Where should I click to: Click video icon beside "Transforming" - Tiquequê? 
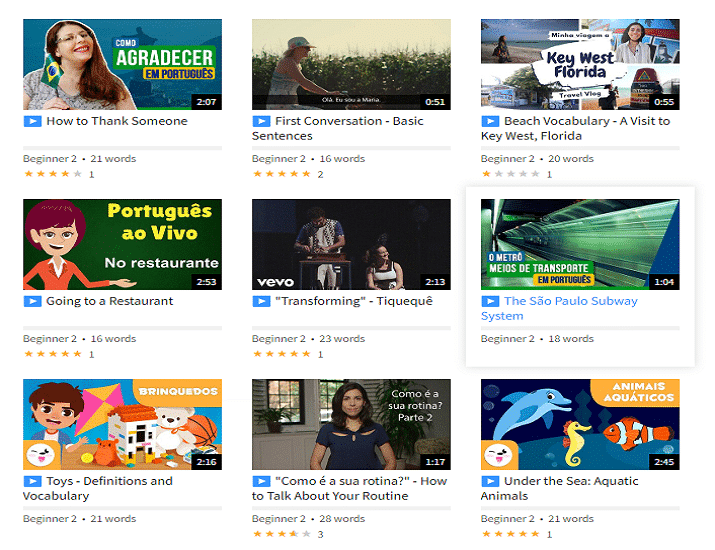(261, 301)
